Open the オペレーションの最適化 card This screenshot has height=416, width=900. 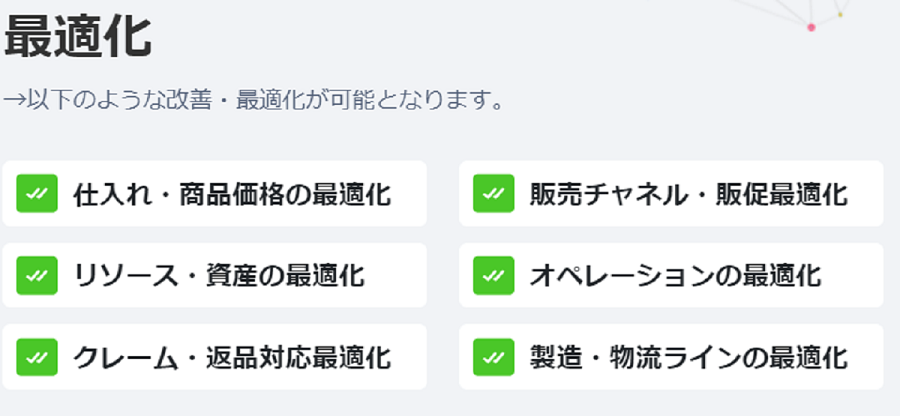pos(671,275)
